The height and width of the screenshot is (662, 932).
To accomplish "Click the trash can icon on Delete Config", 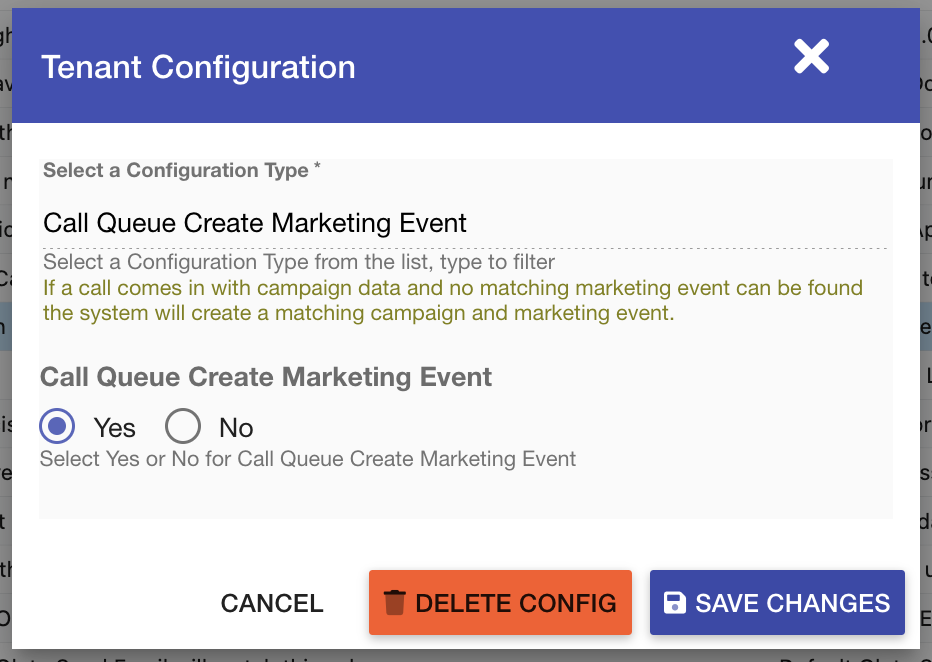I will coord(395,603).
